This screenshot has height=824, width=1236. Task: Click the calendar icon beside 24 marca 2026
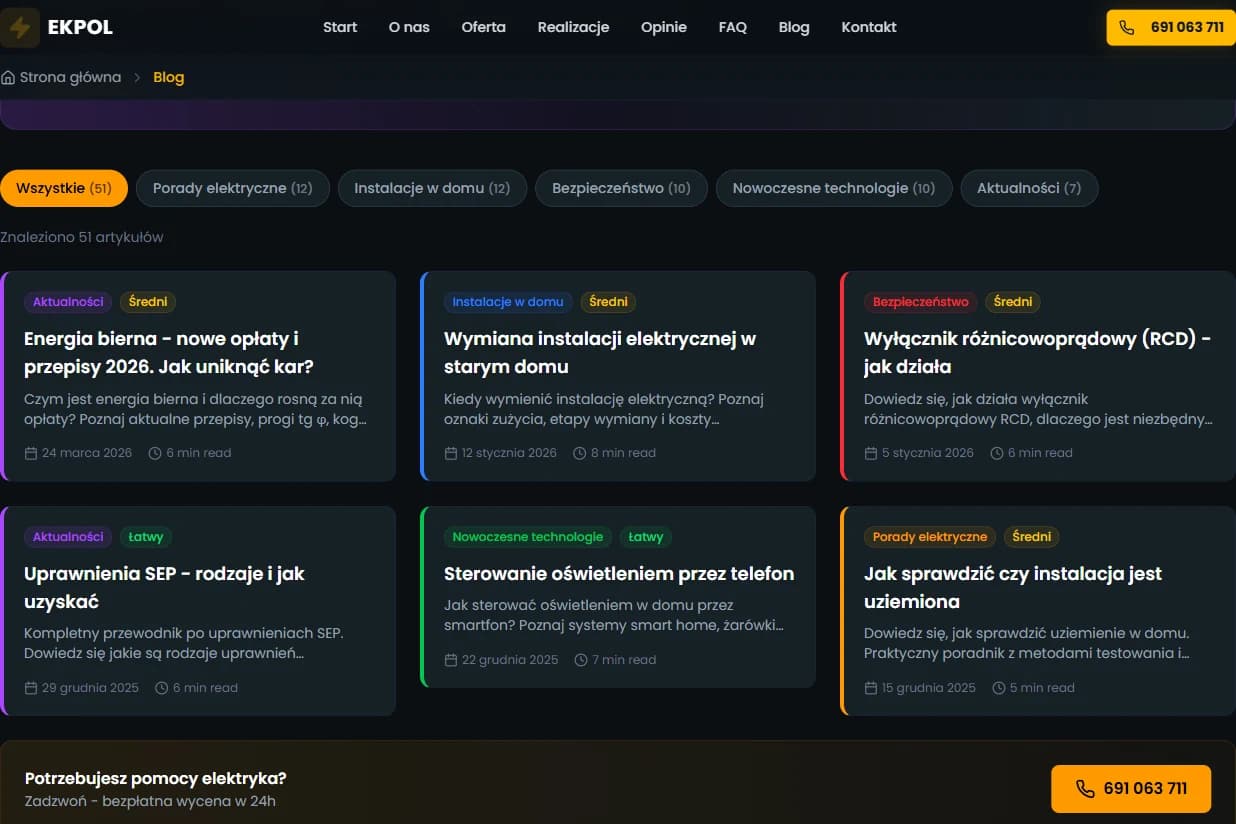(x=31, y=453)
